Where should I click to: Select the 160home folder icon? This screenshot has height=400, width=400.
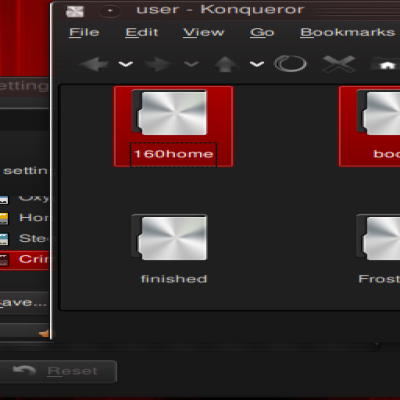tap(169, 112)
